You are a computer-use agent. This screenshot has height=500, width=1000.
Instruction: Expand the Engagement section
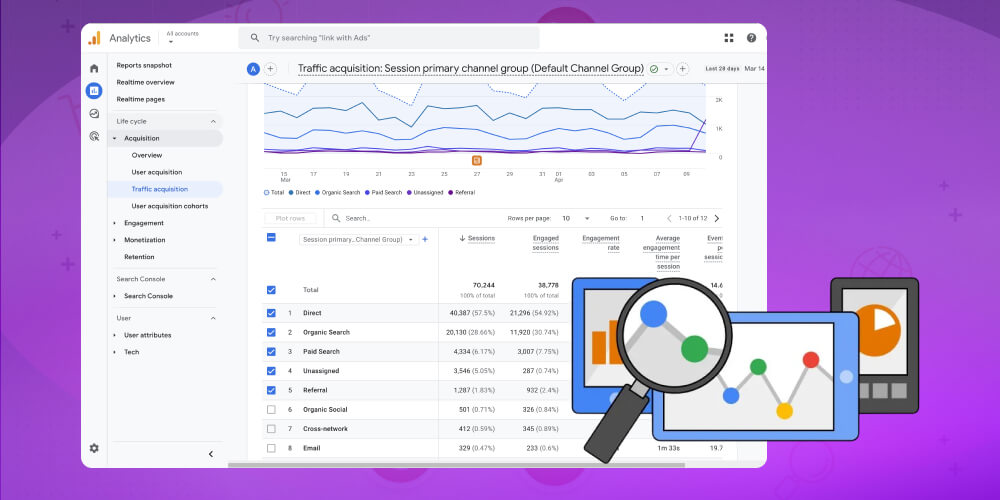[x=115, y=223]
